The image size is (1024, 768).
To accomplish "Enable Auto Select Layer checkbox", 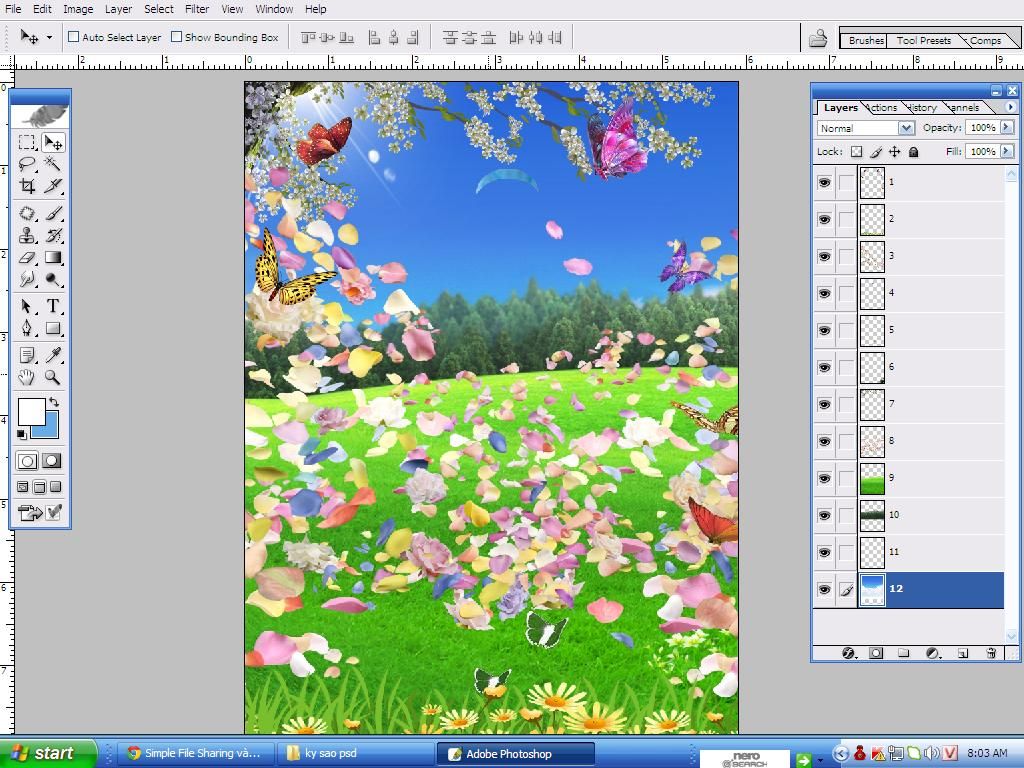I will click(74, 37).
